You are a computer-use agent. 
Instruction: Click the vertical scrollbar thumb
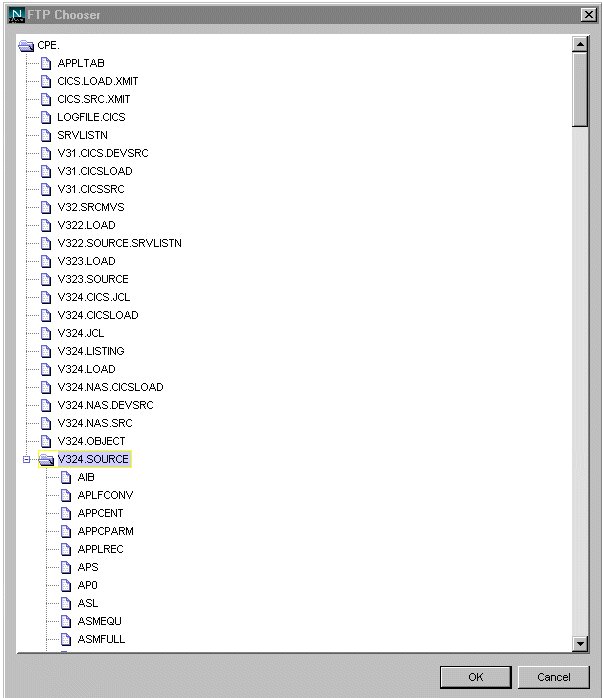point(580,89)
